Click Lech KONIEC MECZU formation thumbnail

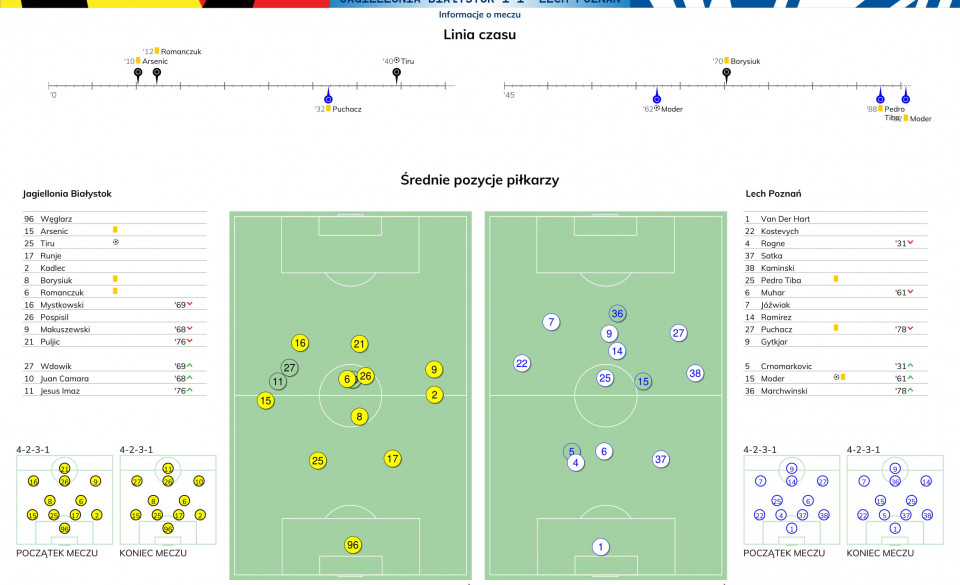click(895, 500)
